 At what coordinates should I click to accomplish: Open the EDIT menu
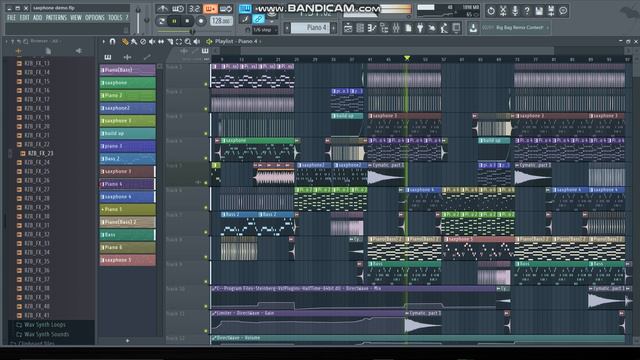(x=24, y=18)
